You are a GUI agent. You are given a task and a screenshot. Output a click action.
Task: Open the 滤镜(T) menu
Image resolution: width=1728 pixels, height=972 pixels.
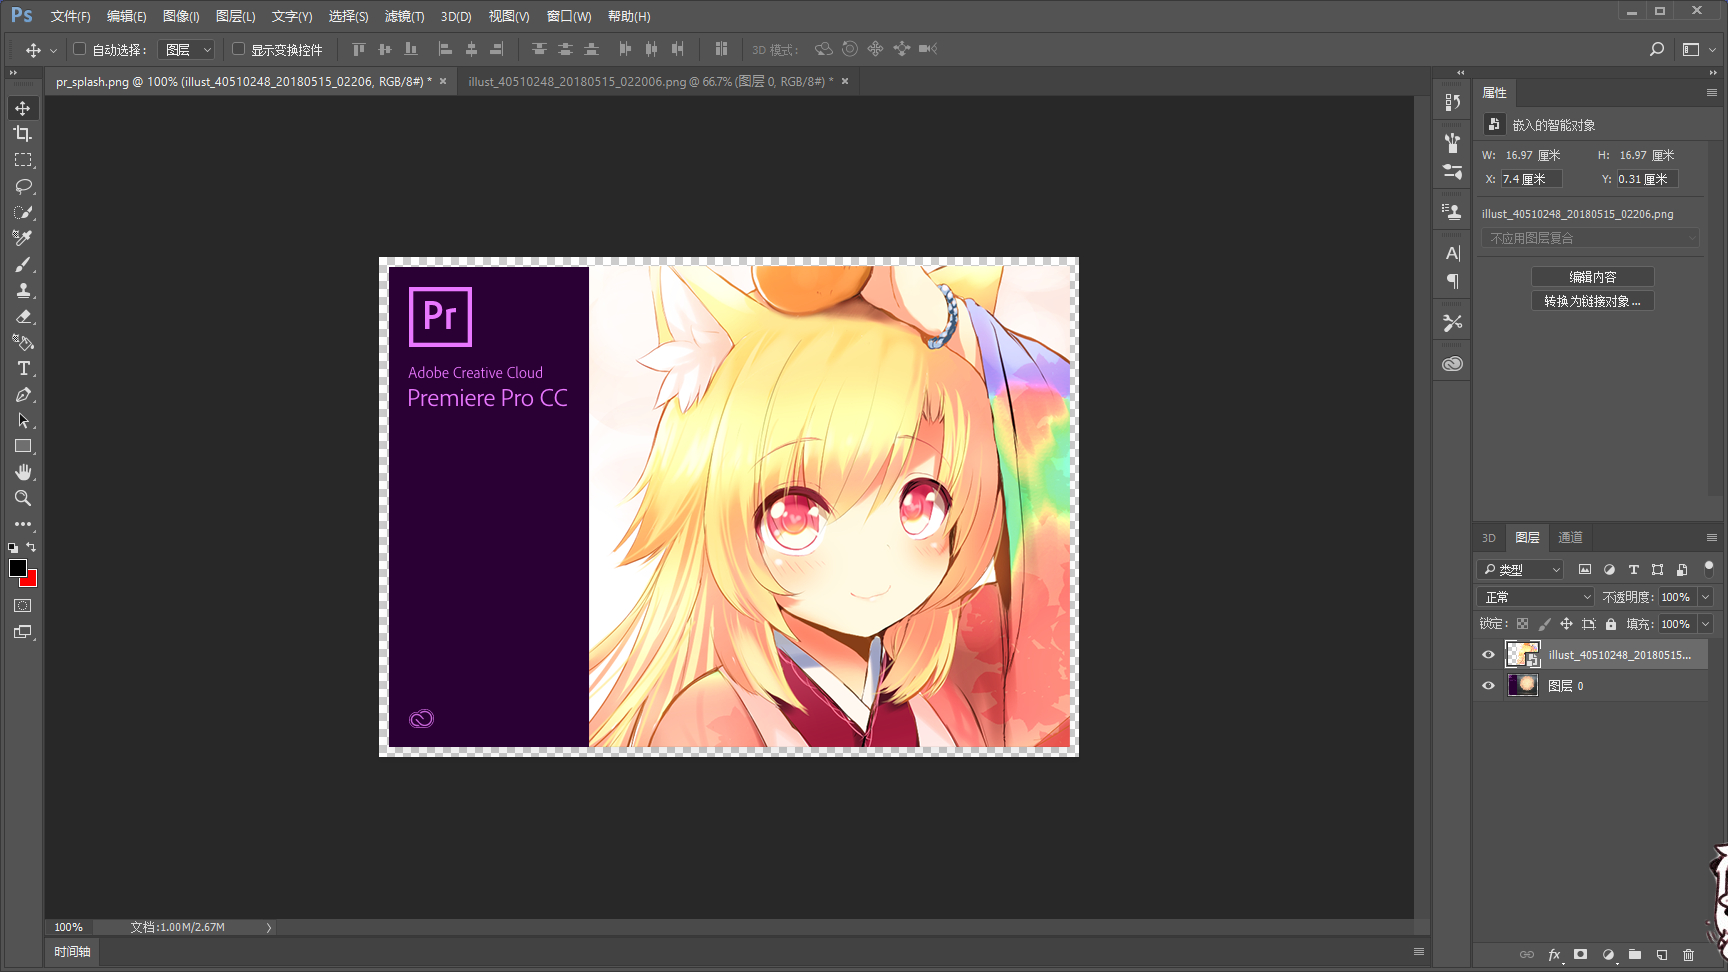(404, 16)
